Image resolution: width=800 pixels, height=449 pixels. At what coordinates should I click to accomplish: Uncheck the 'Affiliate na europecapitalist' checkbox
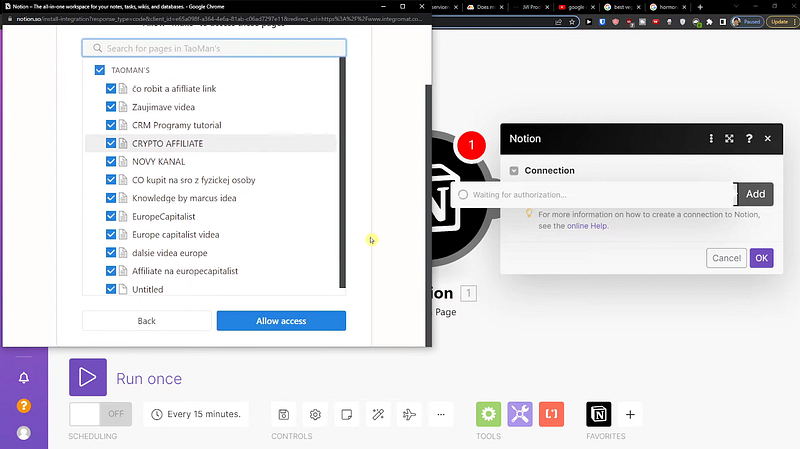pos(111,270)
